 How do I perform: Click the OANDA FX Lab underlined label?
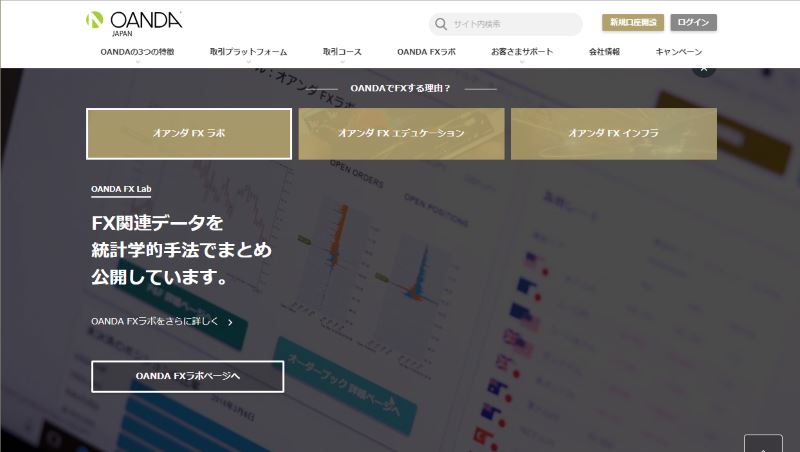tap(121, 189)
